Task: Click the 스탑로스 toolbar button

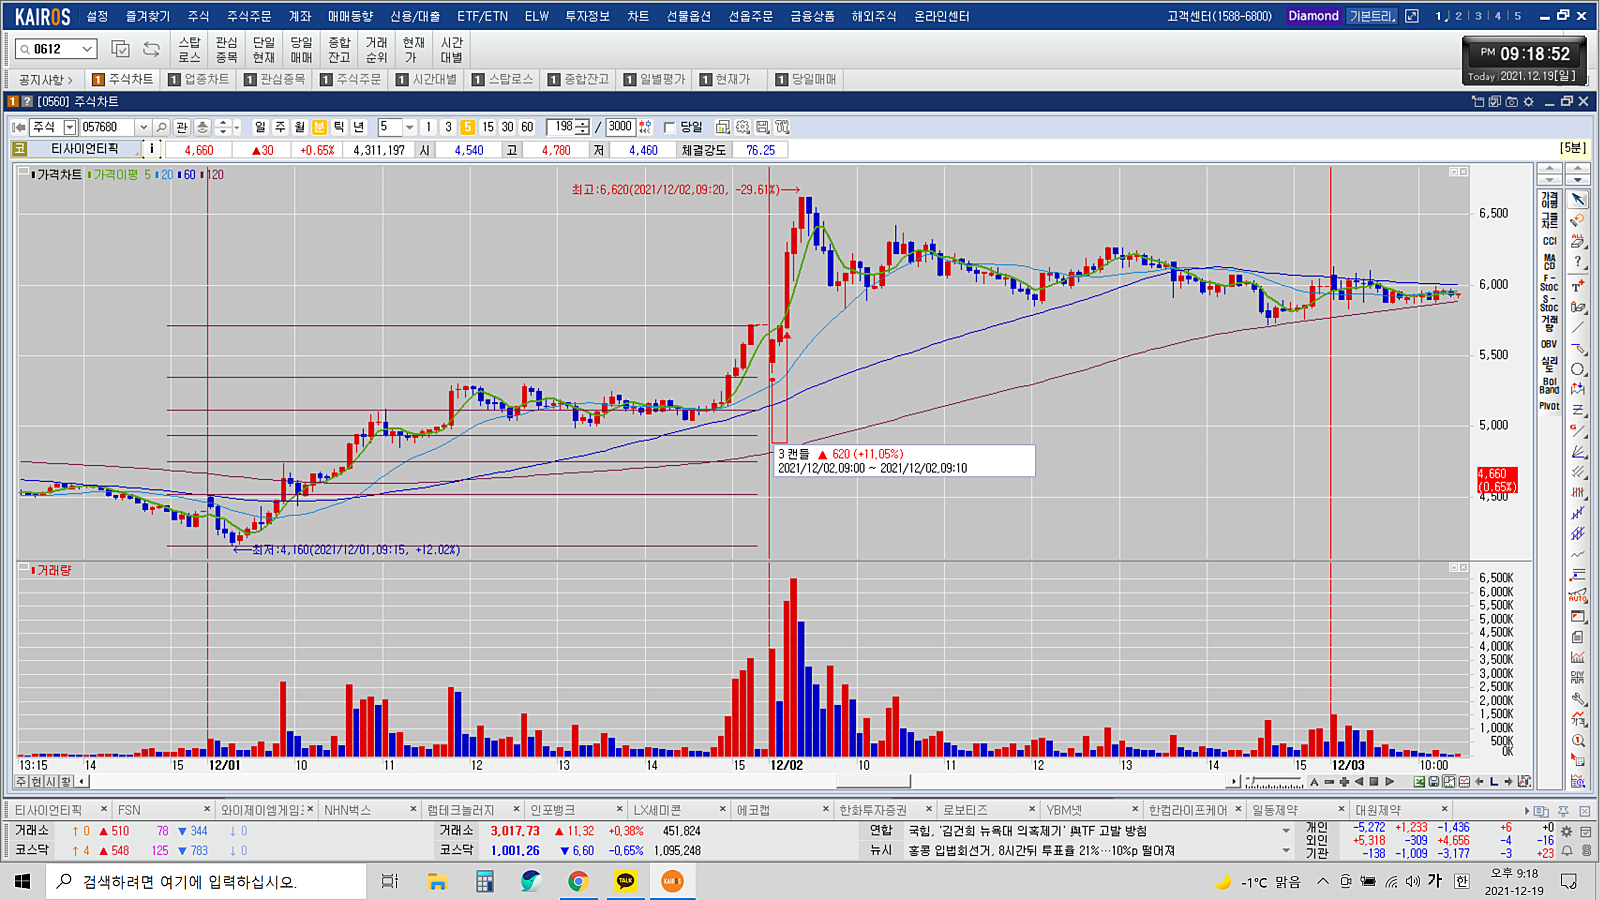Action: pos(189,49)
